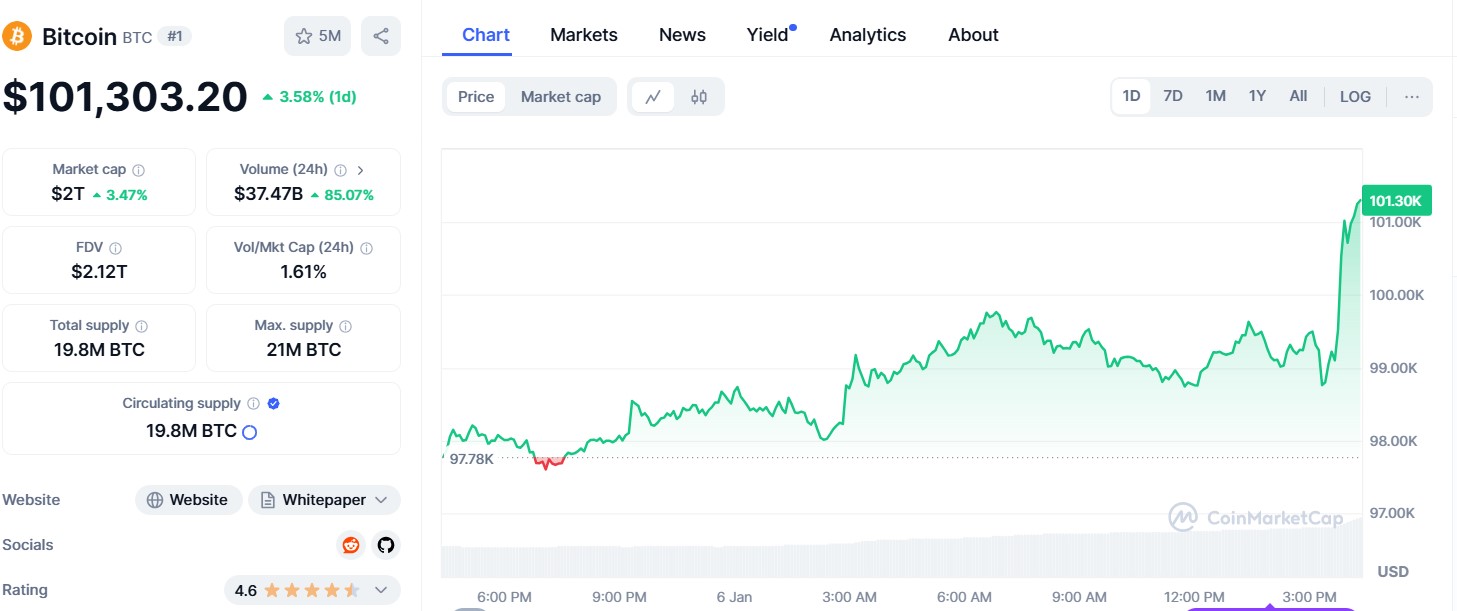Click the 19.8M BTC Total supply value
Screen dimensions: 1457x611
click(99, 350)
